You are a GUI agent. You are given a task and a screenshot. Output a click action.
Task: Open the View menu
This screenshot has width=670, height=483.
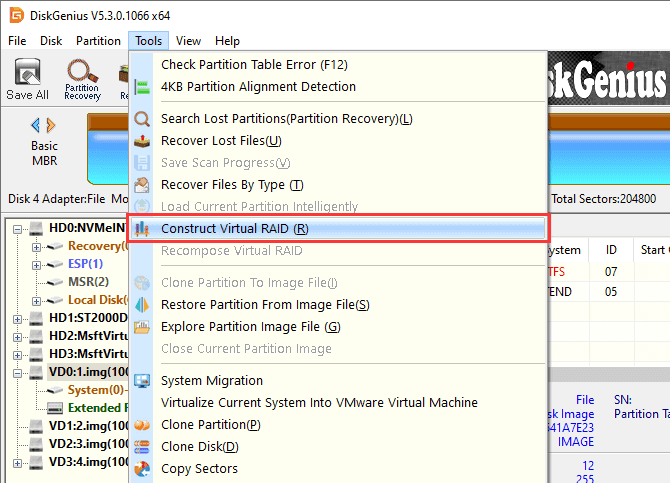tap(188, 41)
